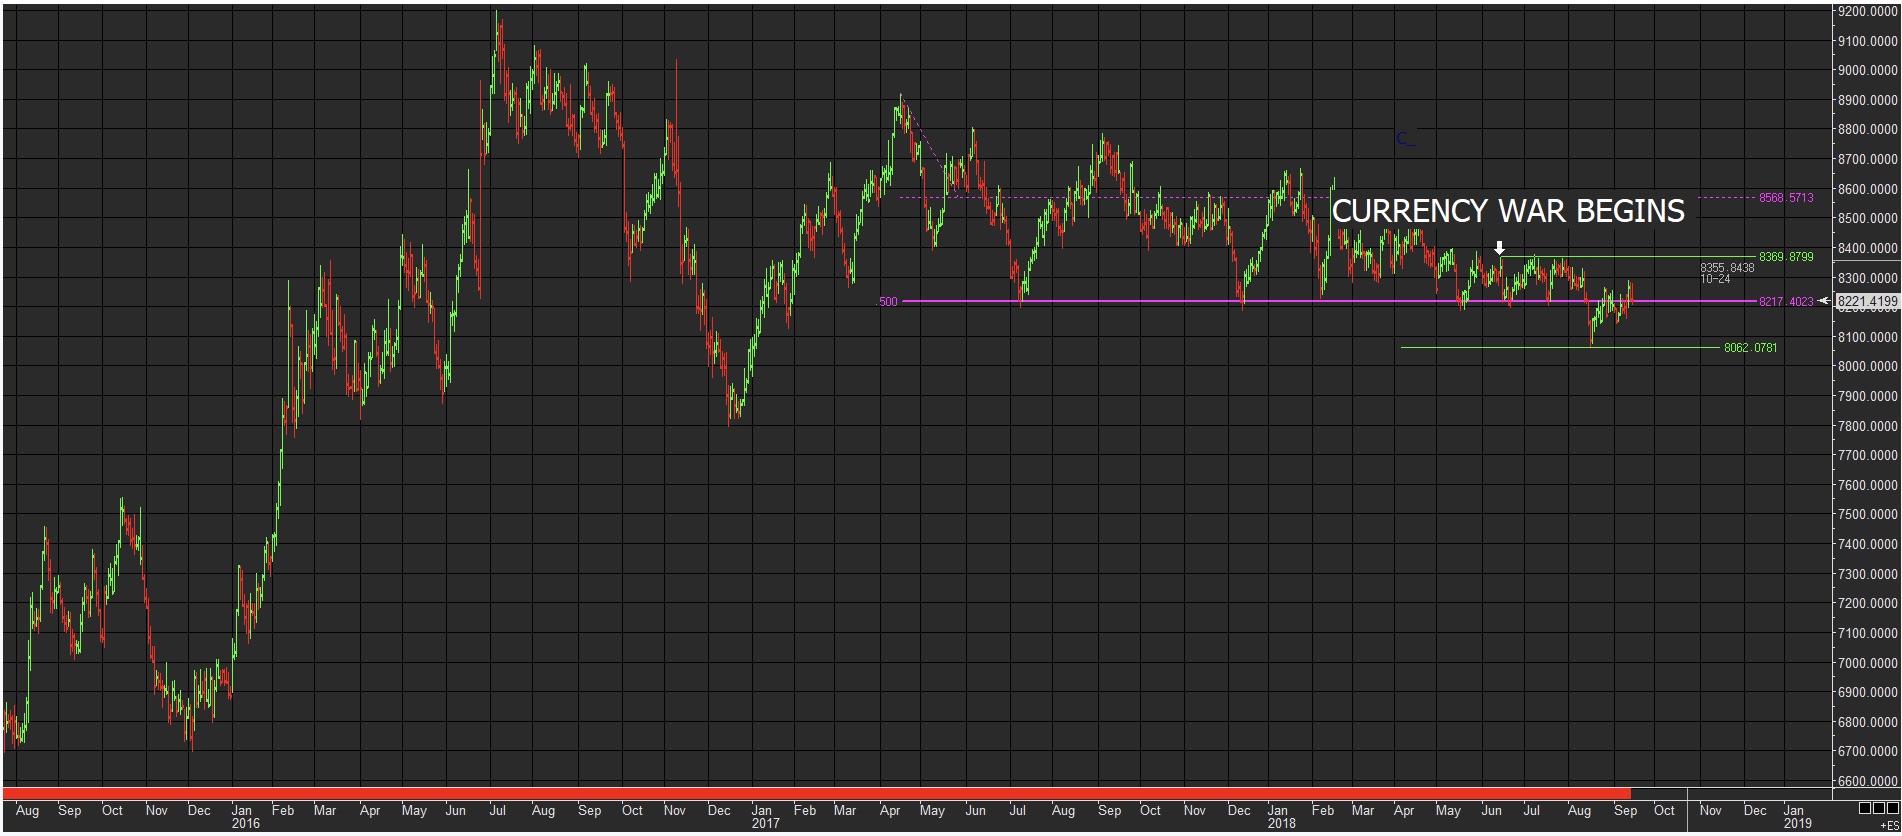This screenshot has width=1902, height=836.
Task: Click the middle black square at bottom-right corner
Action: [1879, 808]
